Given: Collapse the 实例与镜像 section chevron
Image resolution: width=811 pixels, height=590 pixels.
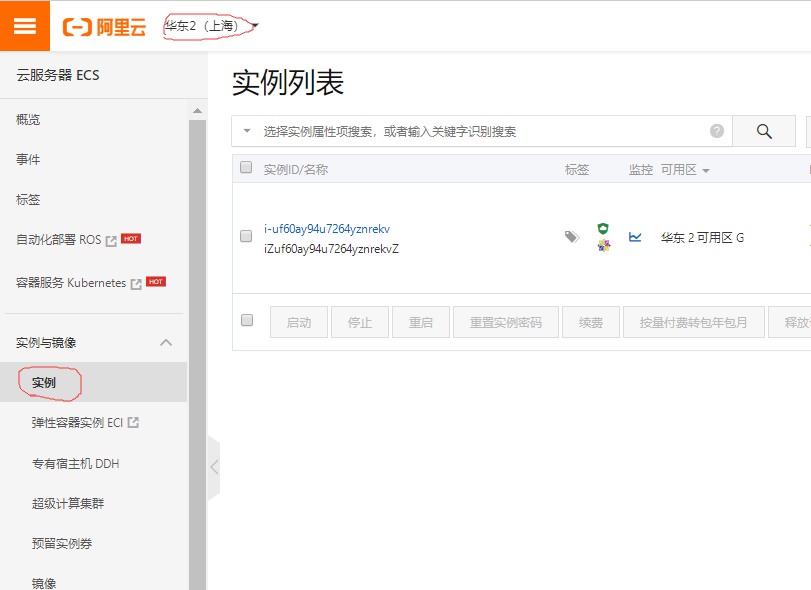Looking at the screenshot, I should coord(166,342).
